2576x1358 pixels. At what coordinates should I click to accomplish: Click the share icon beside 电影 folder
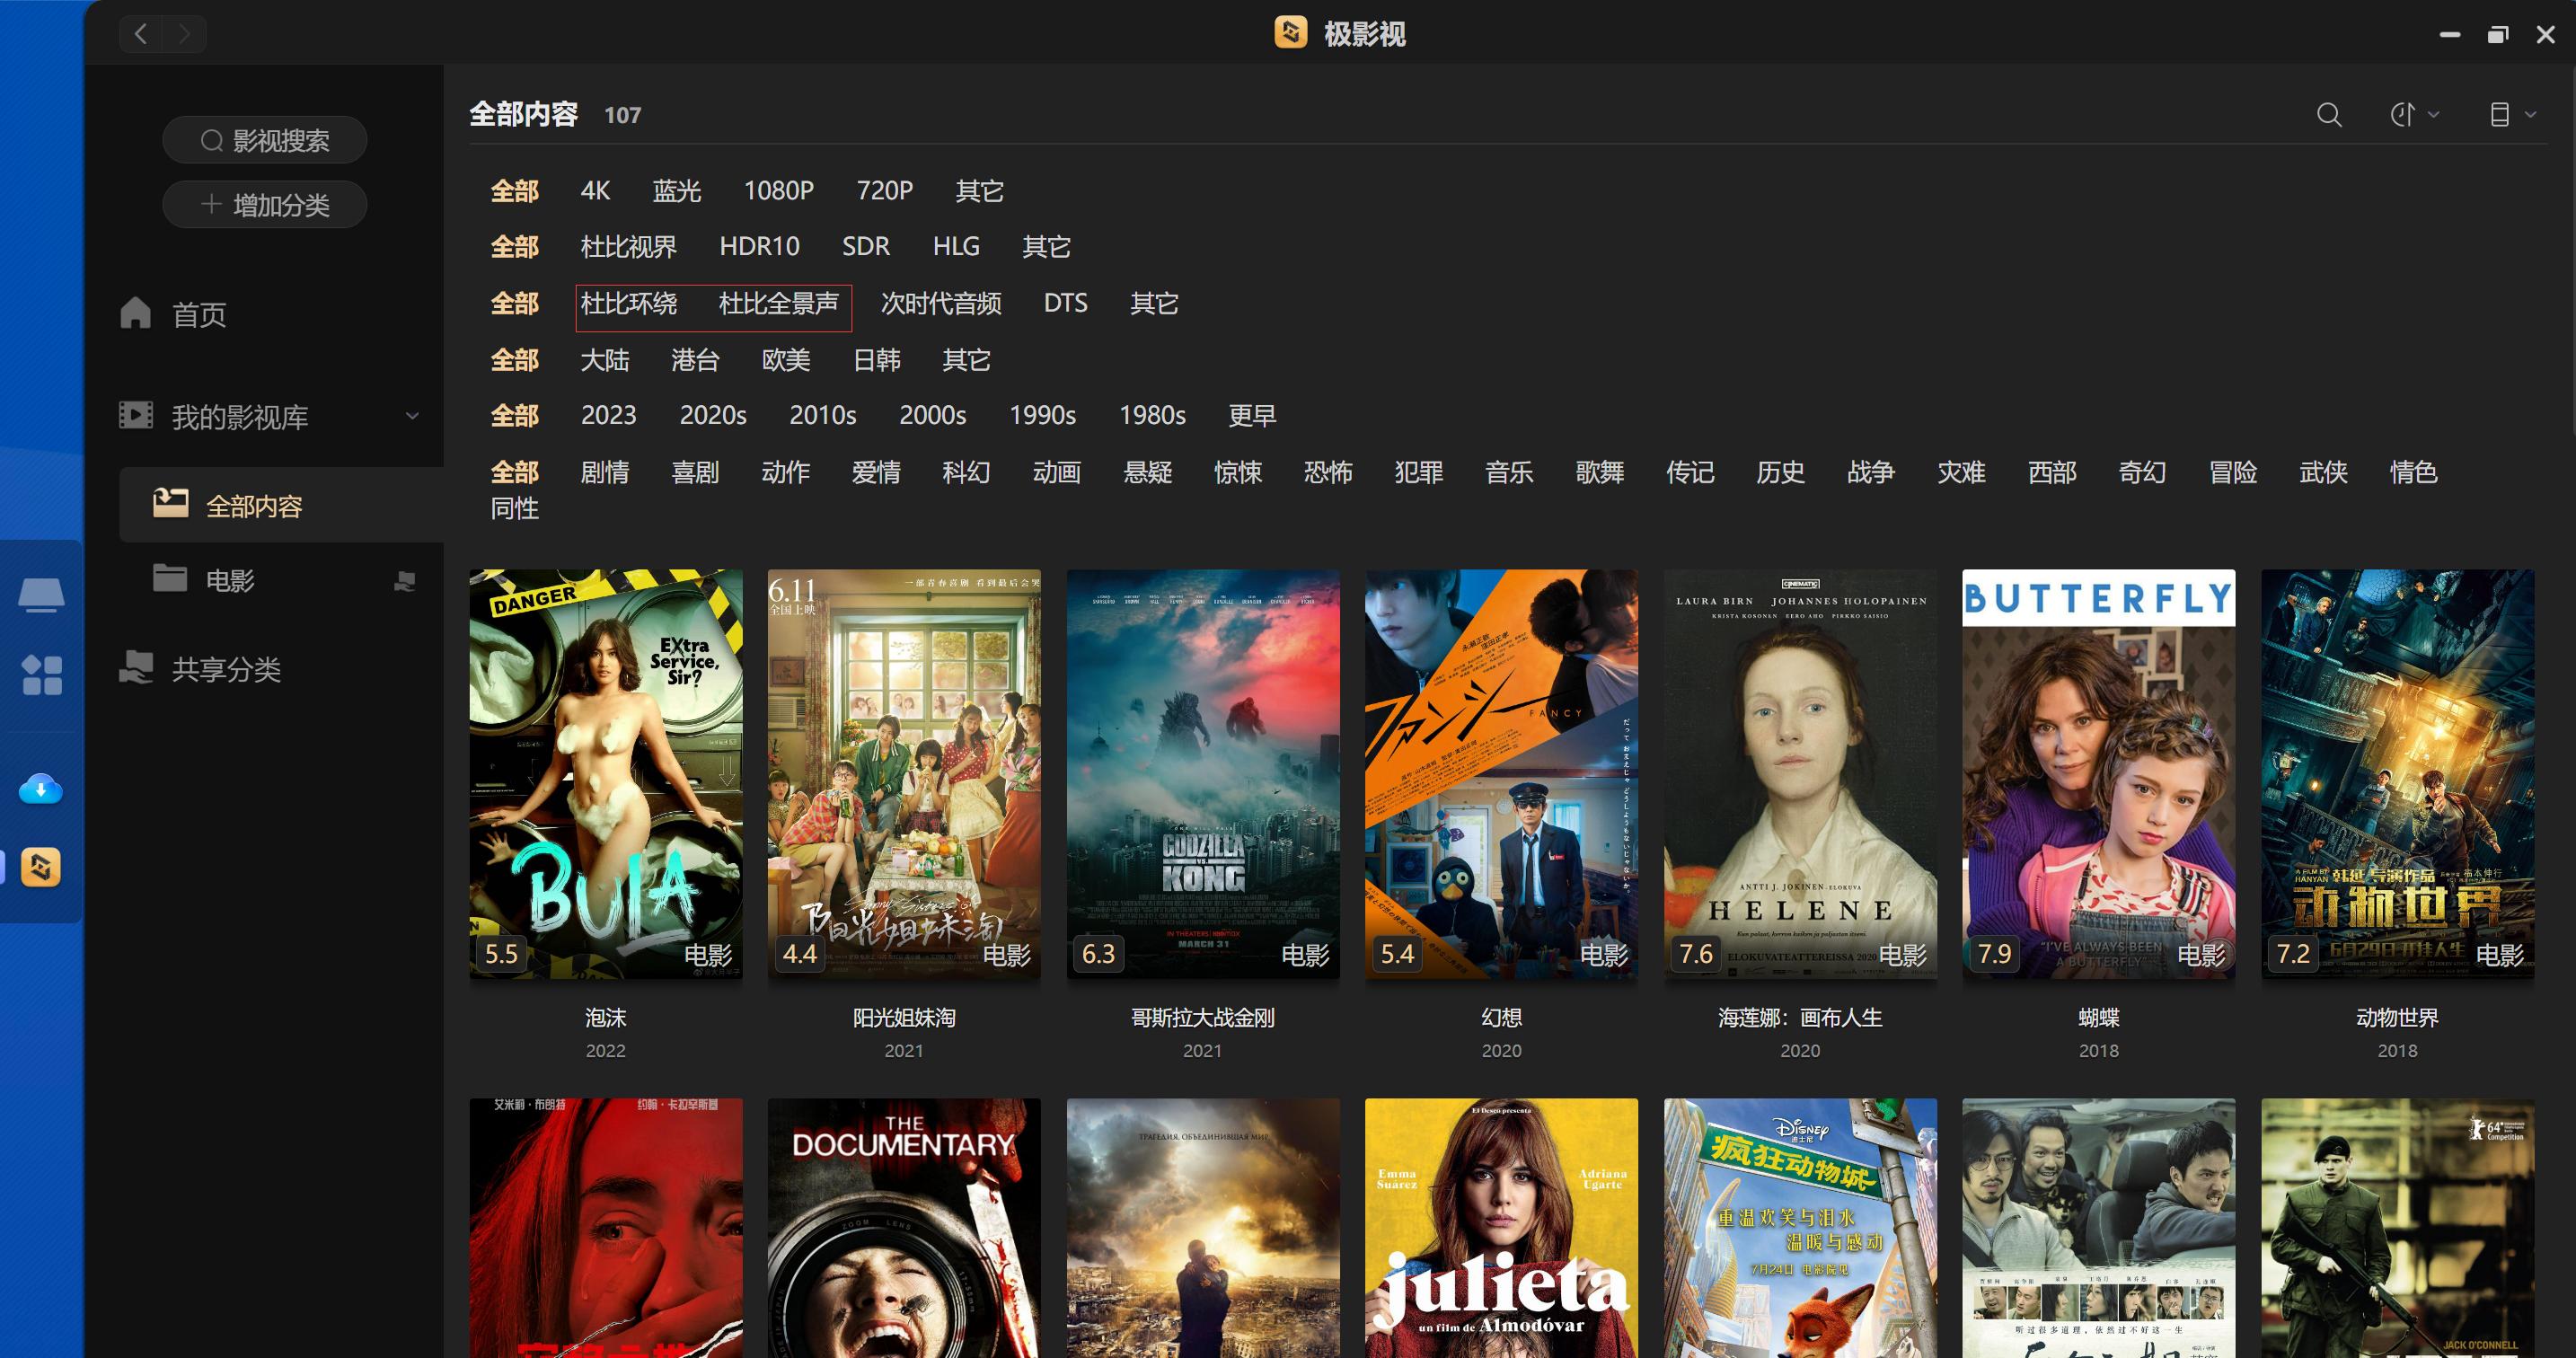(x=404, y=581)
